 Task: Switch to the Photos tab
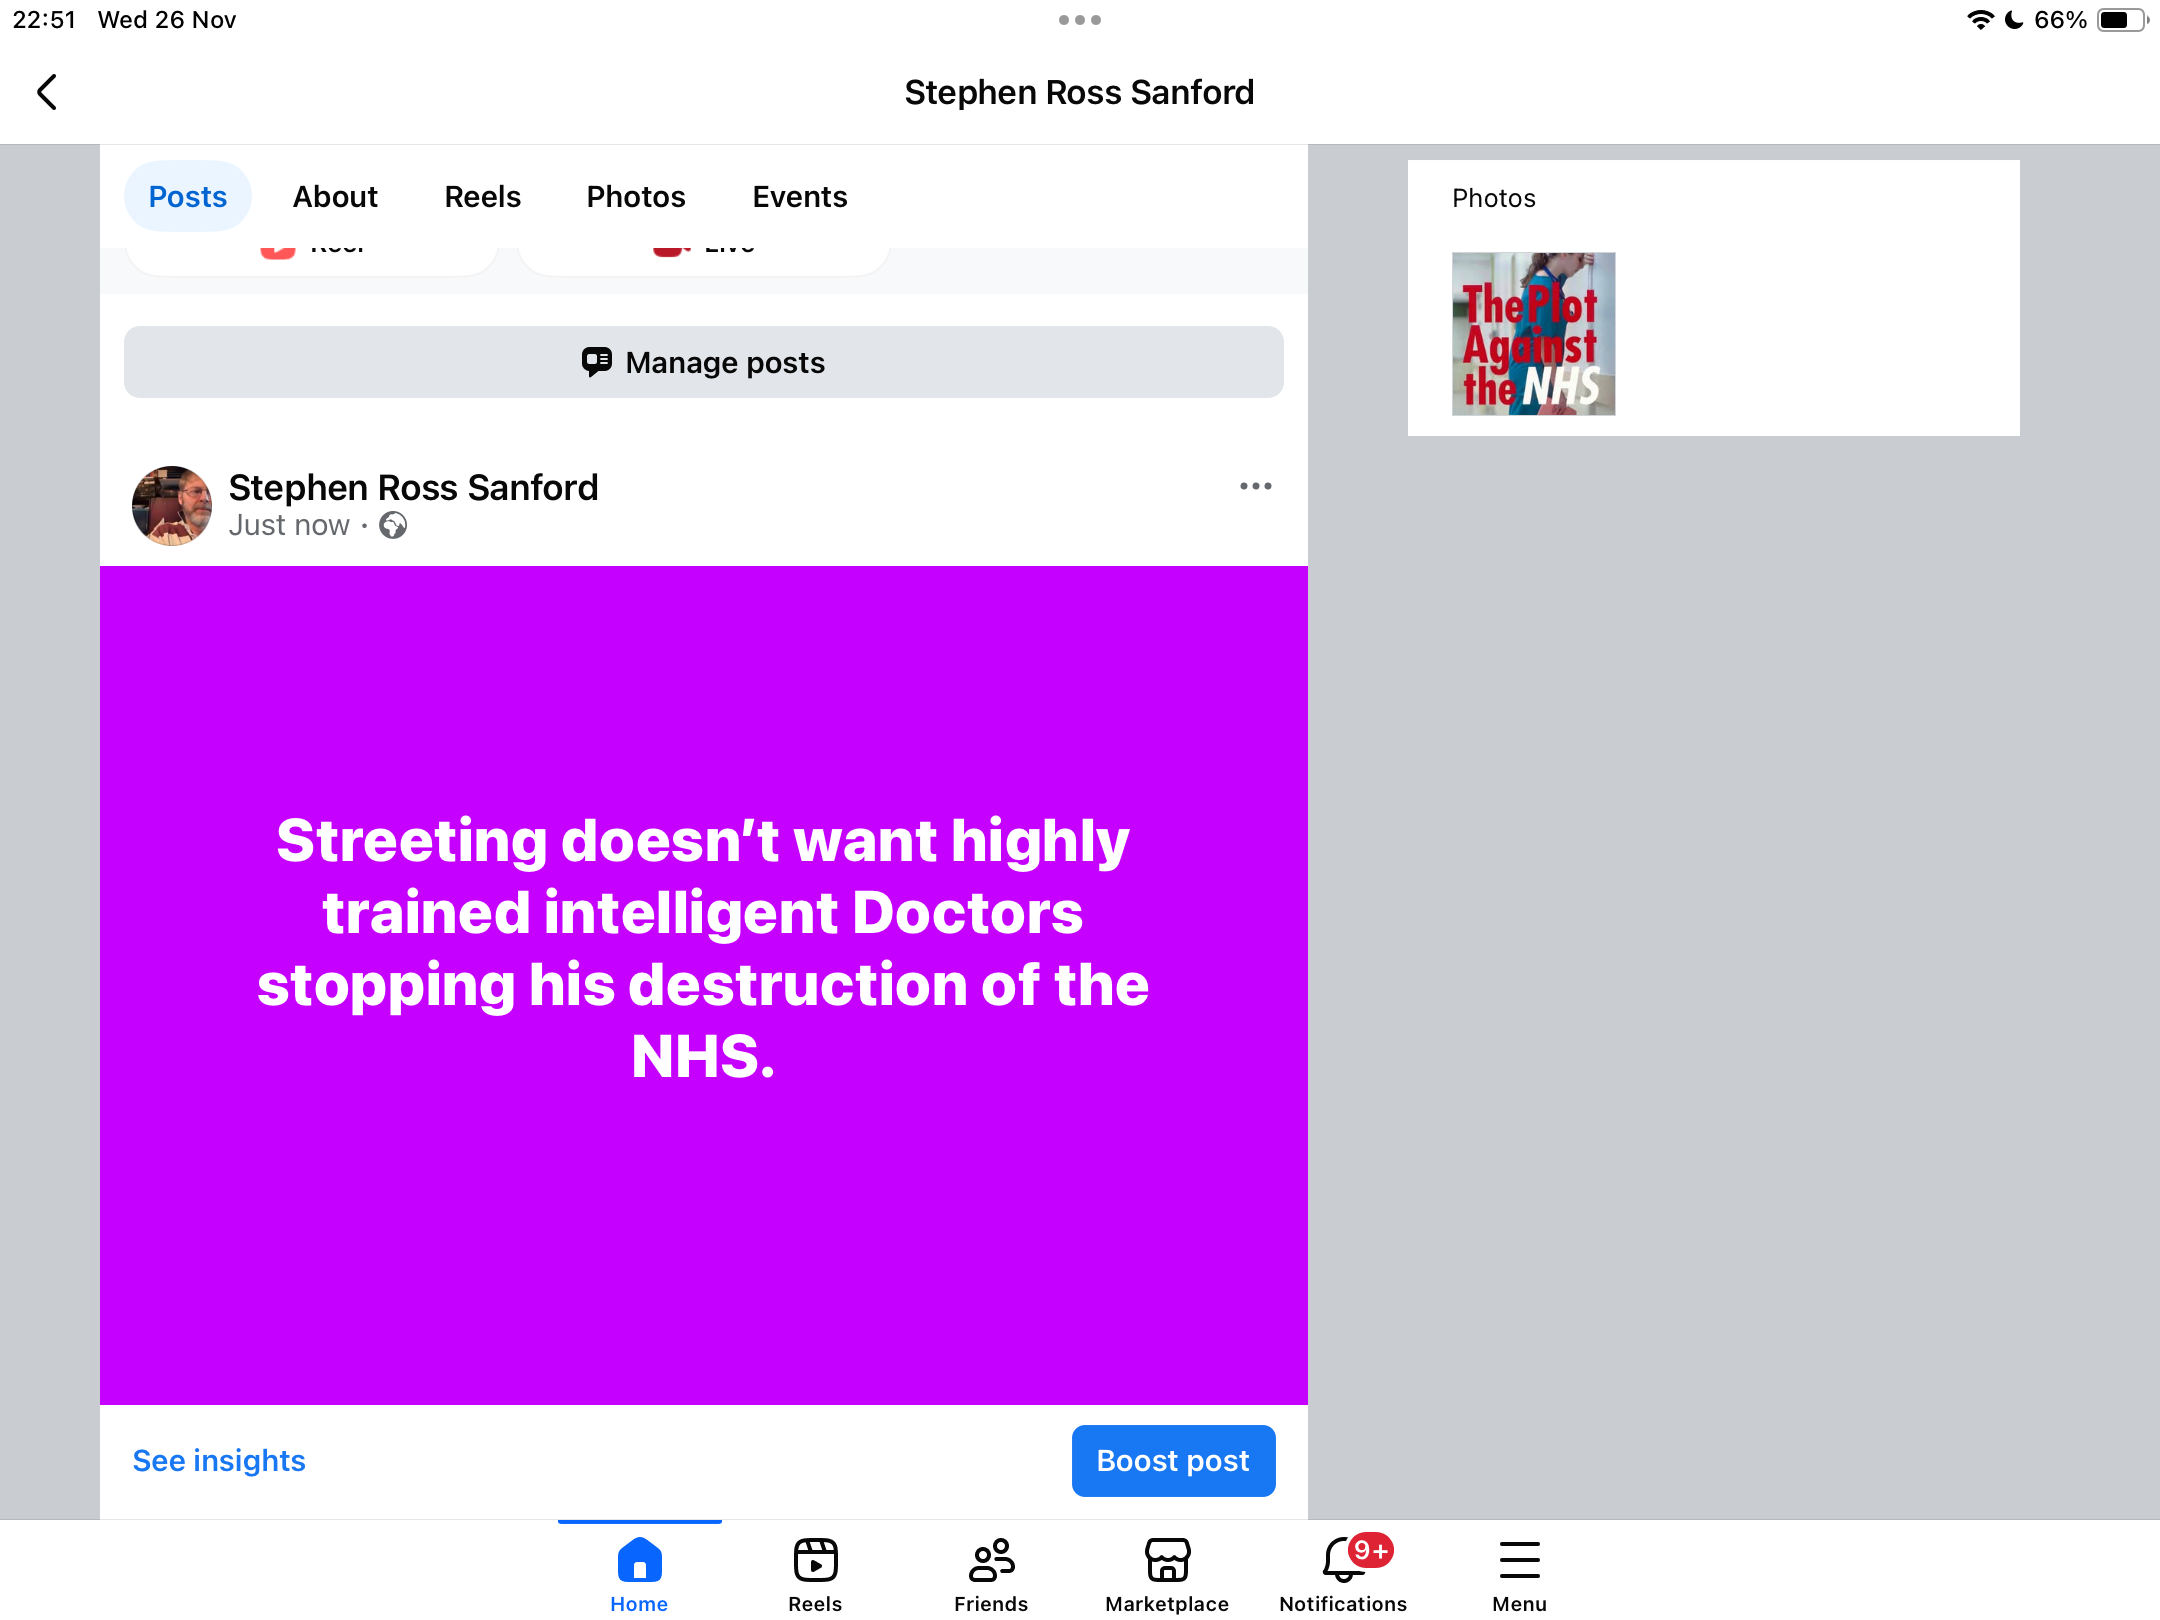636,197
